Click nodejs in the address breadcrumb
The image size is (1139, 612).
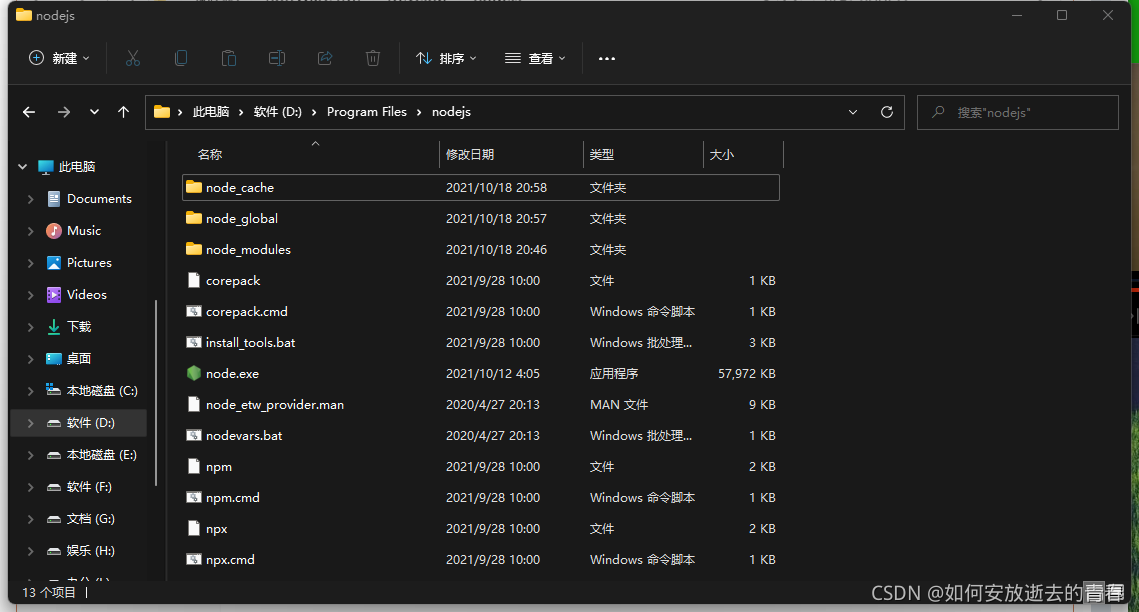pos(451,112)
